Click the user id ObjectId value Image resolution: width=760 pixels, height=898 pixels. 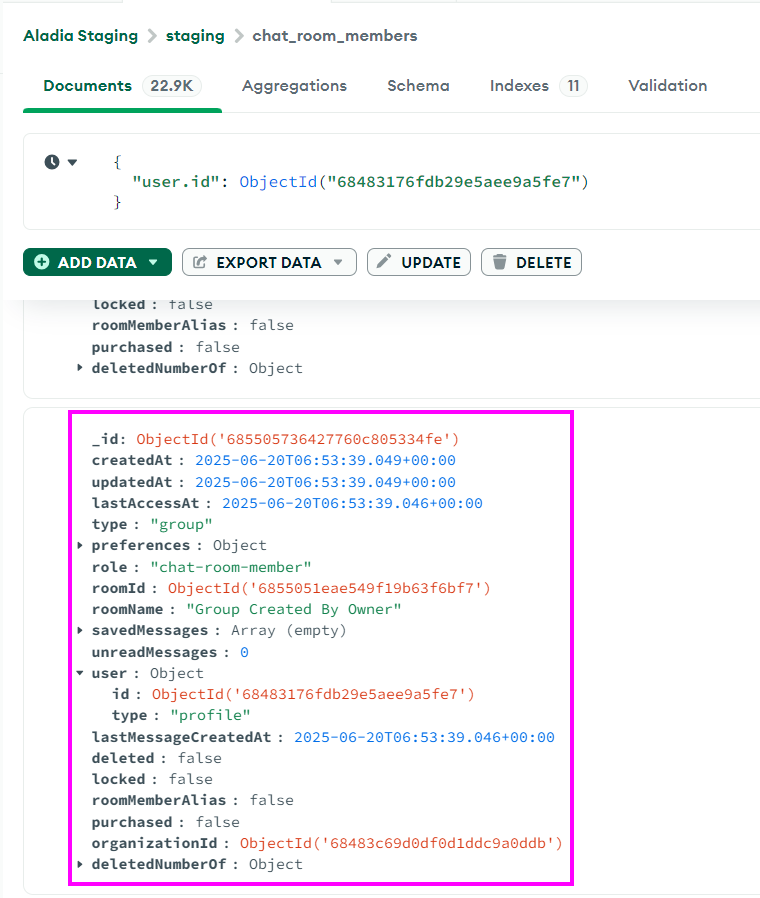pos(313,694)
